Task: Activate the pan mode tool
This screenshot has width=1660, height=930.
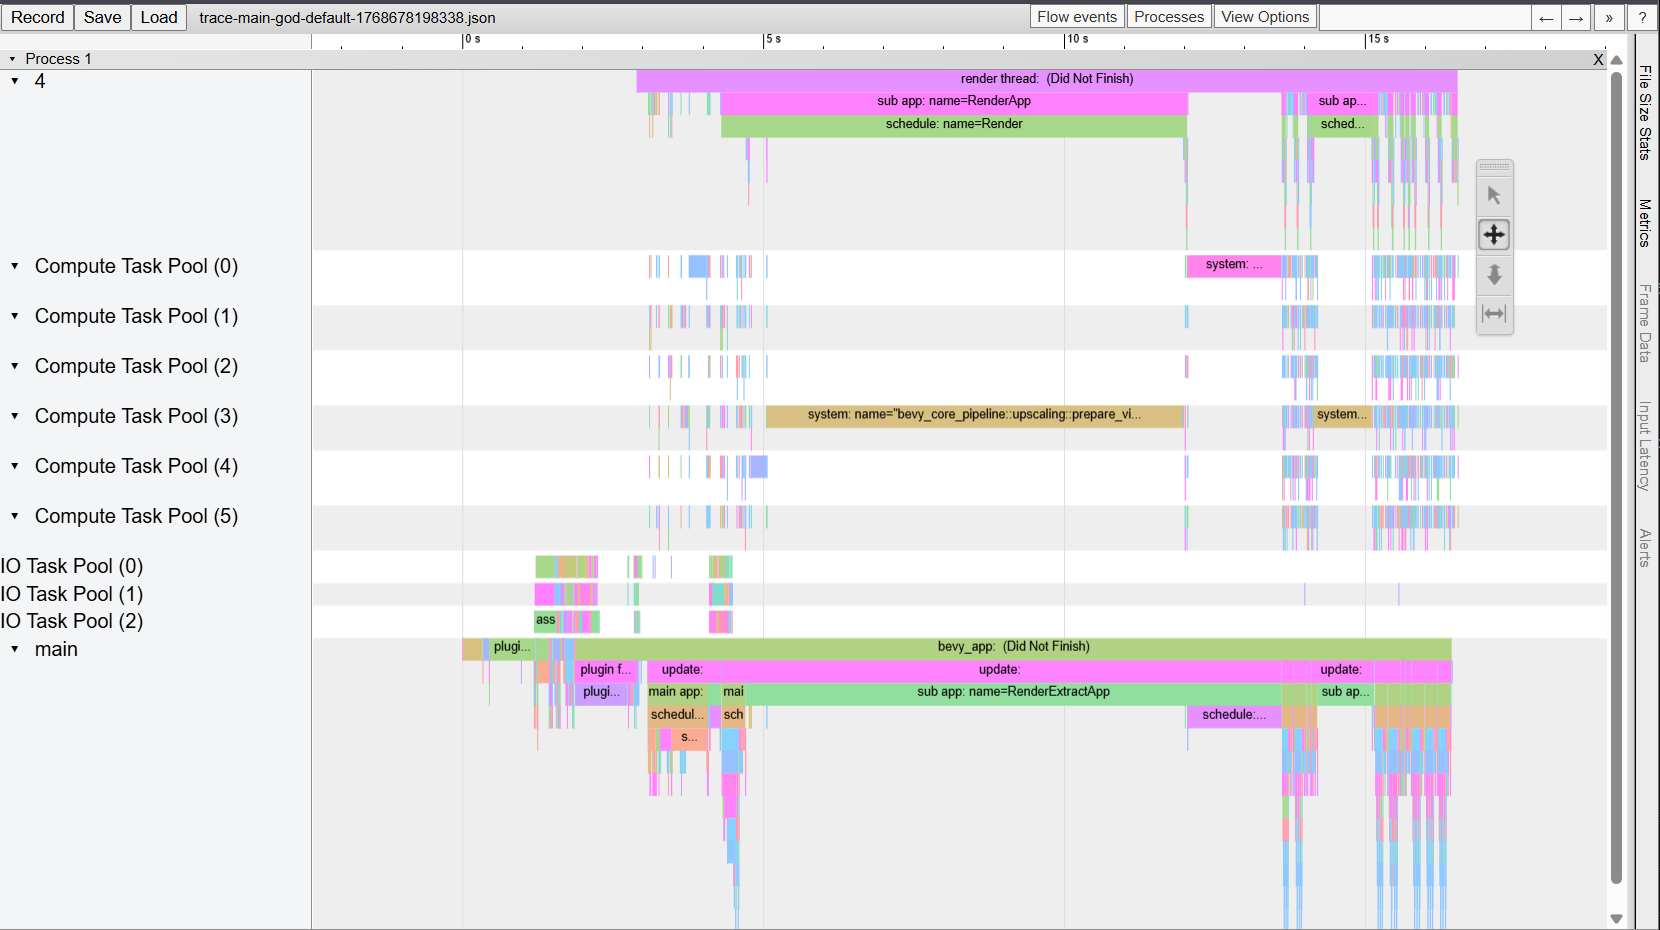Action: click(x=1494, y=235)
